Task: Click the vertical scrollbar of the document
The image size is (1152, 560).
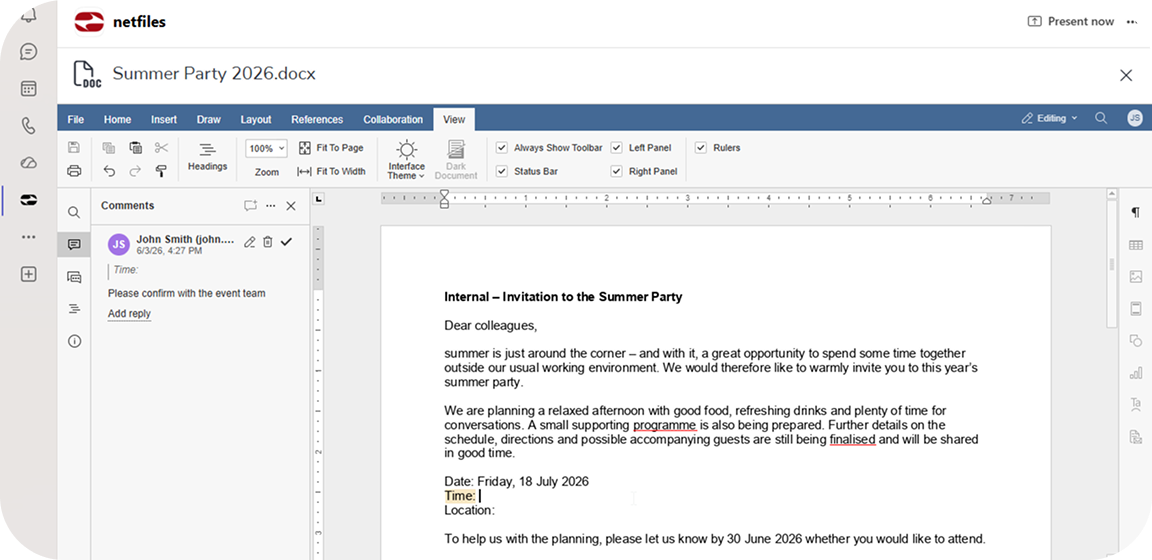Action: tap(1112, 265)
